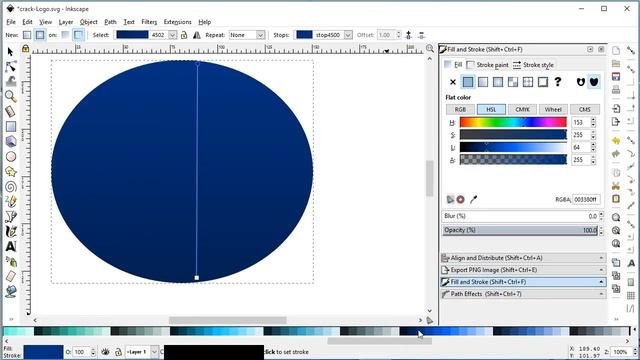Select the 3D Box tool
640x360 pixels.
pos(11,142)
